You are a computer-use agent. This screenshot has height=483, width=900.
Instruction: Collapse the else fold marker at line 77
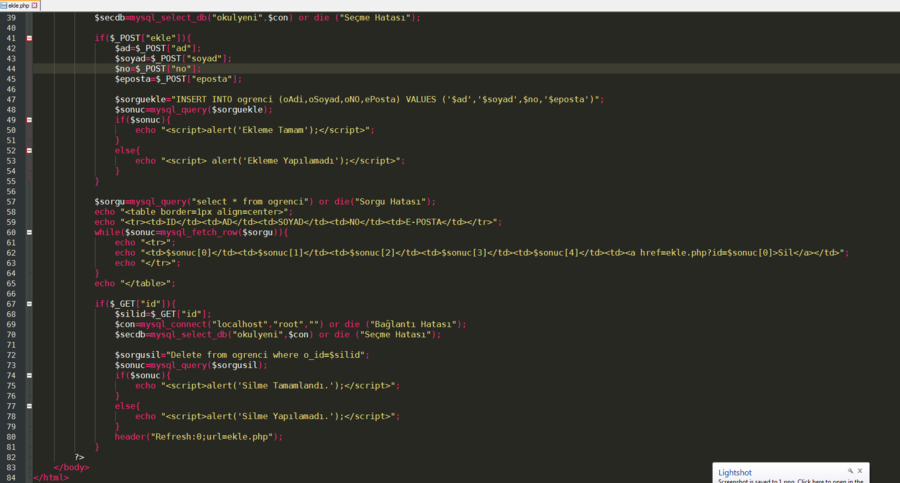point(29,406)
